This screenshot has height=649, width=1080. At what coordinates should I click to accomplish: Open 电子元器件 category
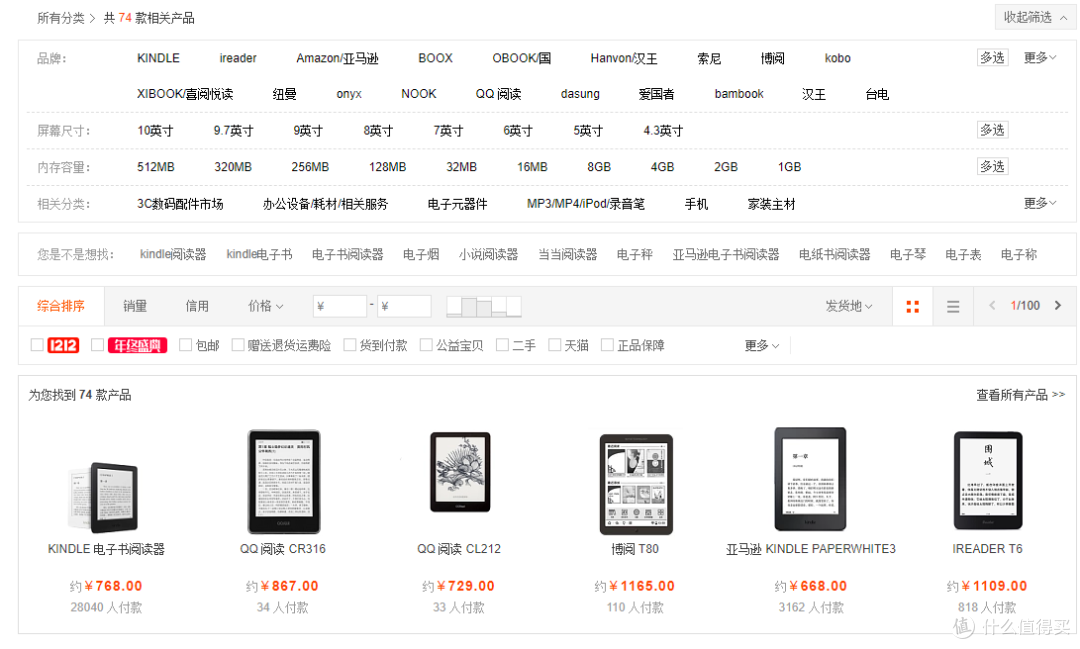click(x=457, y=204)
